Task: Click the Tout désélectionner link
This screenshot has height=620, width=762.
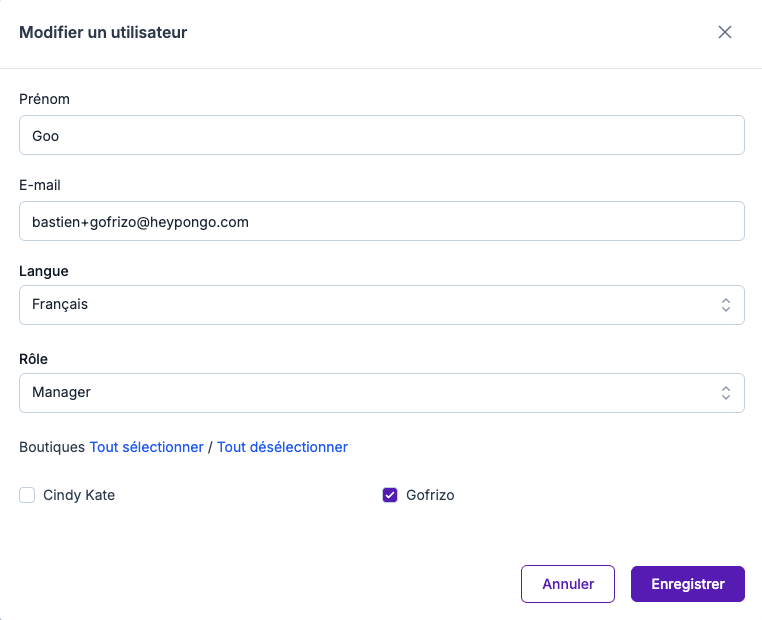Action: [x=282, y=447]
